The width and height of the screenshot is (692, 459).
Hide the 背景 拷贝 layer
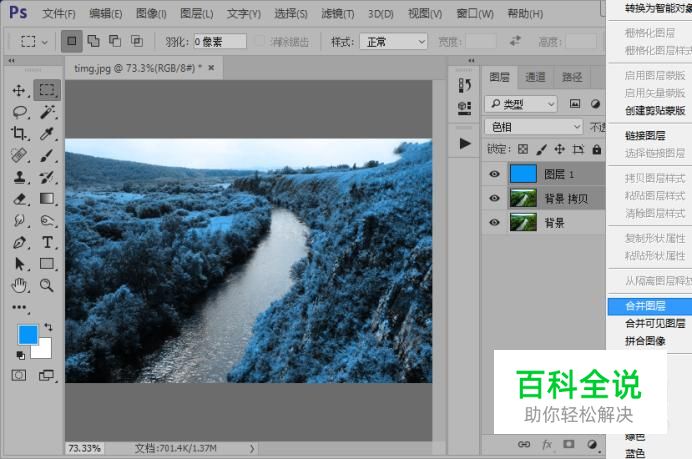494,198
